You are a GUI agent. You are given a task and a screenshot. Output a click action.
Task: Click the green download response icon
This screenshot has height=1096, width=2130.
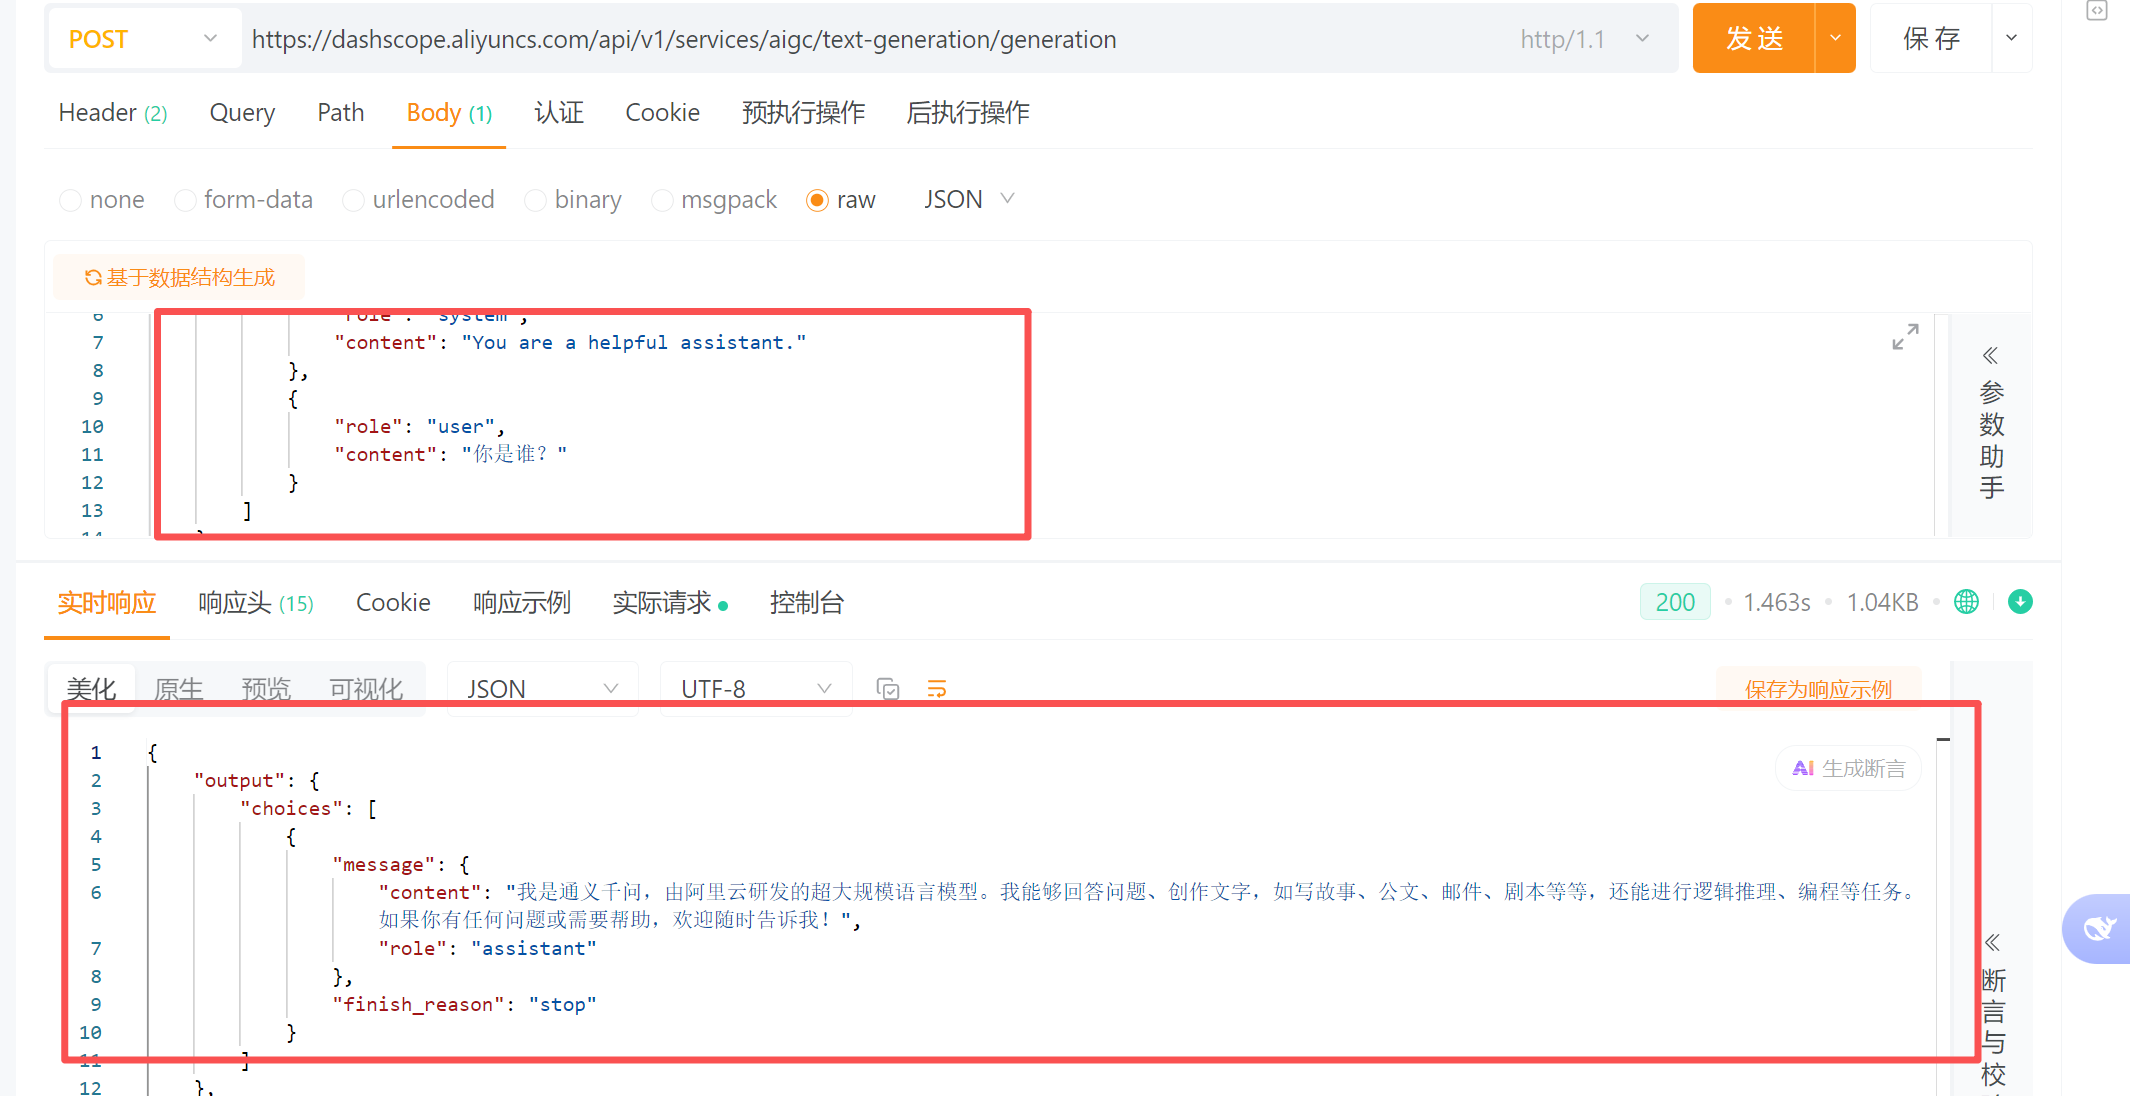pos(2020,602)
